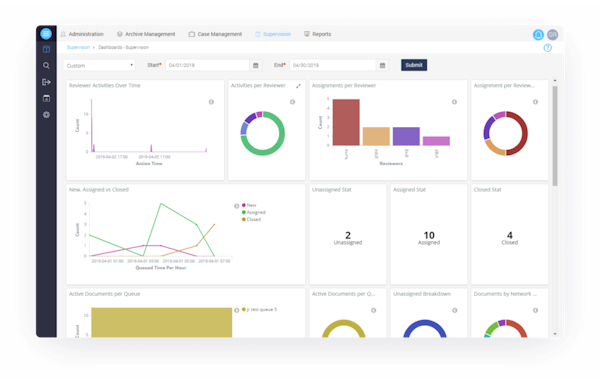
Task: Click the tallest red bar in Assignments per Reviewer
Action: 346,122
